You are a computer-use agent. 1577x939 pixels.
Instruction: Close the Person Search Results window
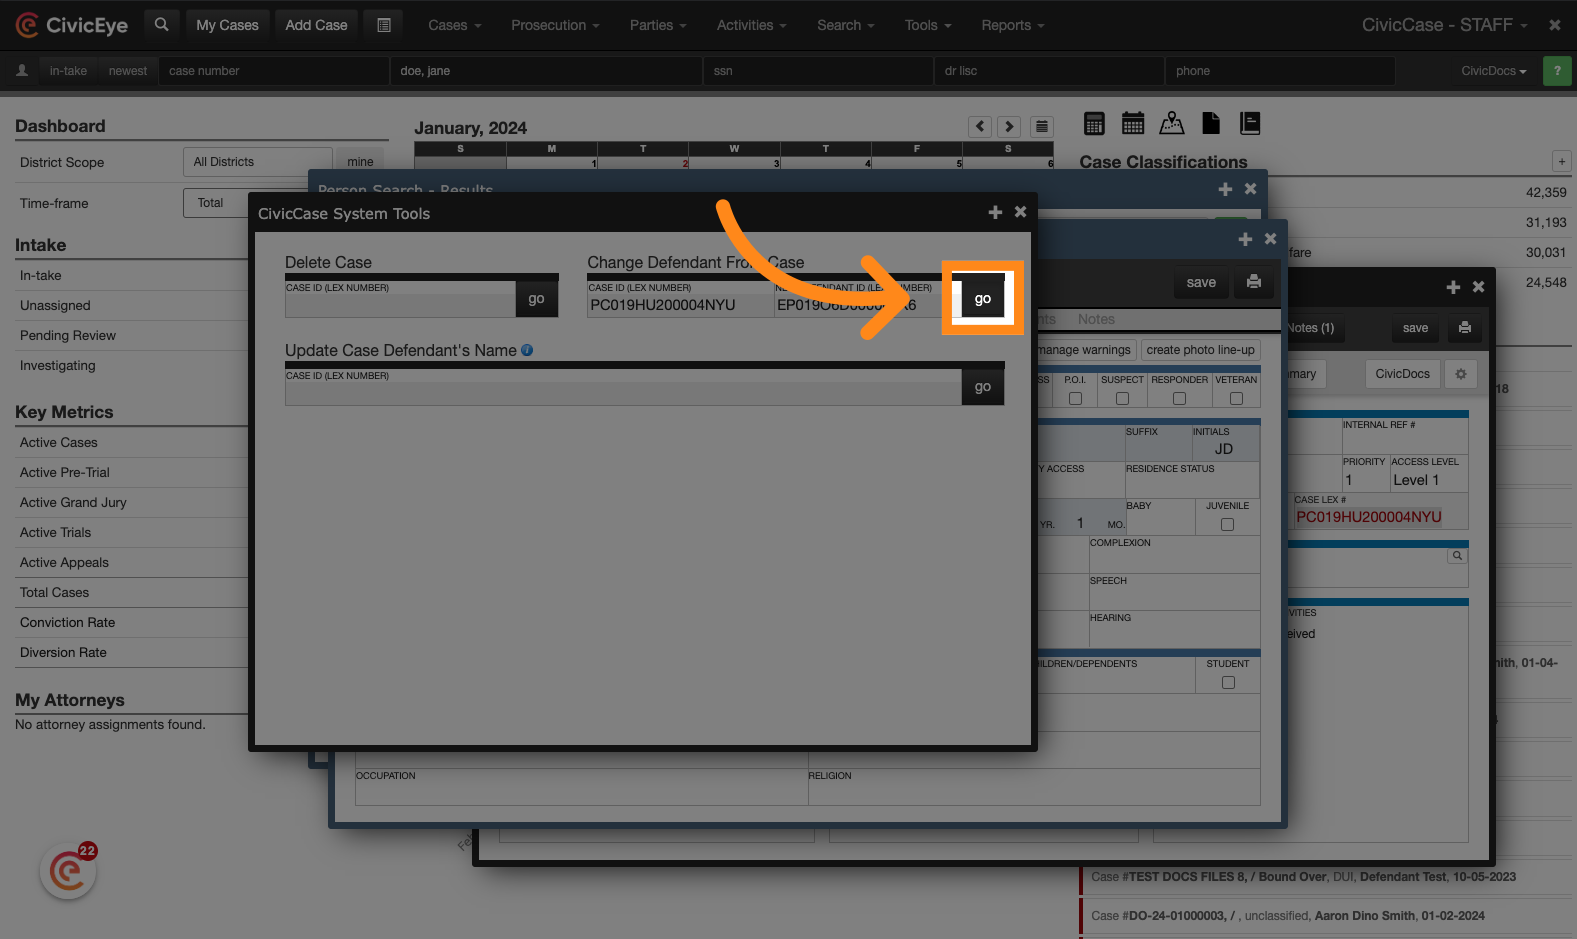pyautogui.click(x=1251, y=189)
